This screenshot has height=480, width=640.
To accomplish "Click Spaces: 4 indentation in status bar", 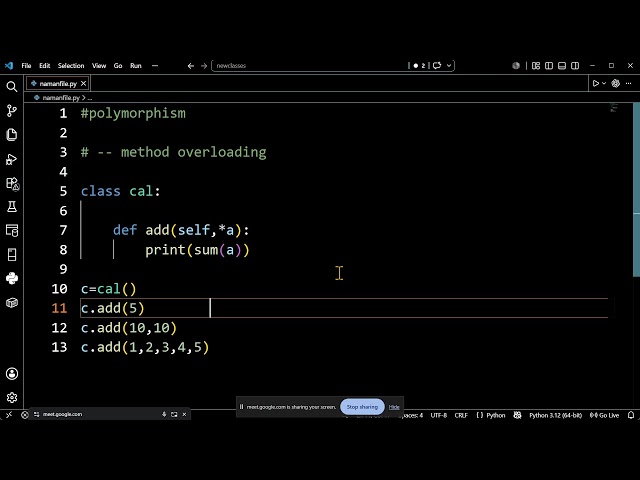I will point(410,415).
